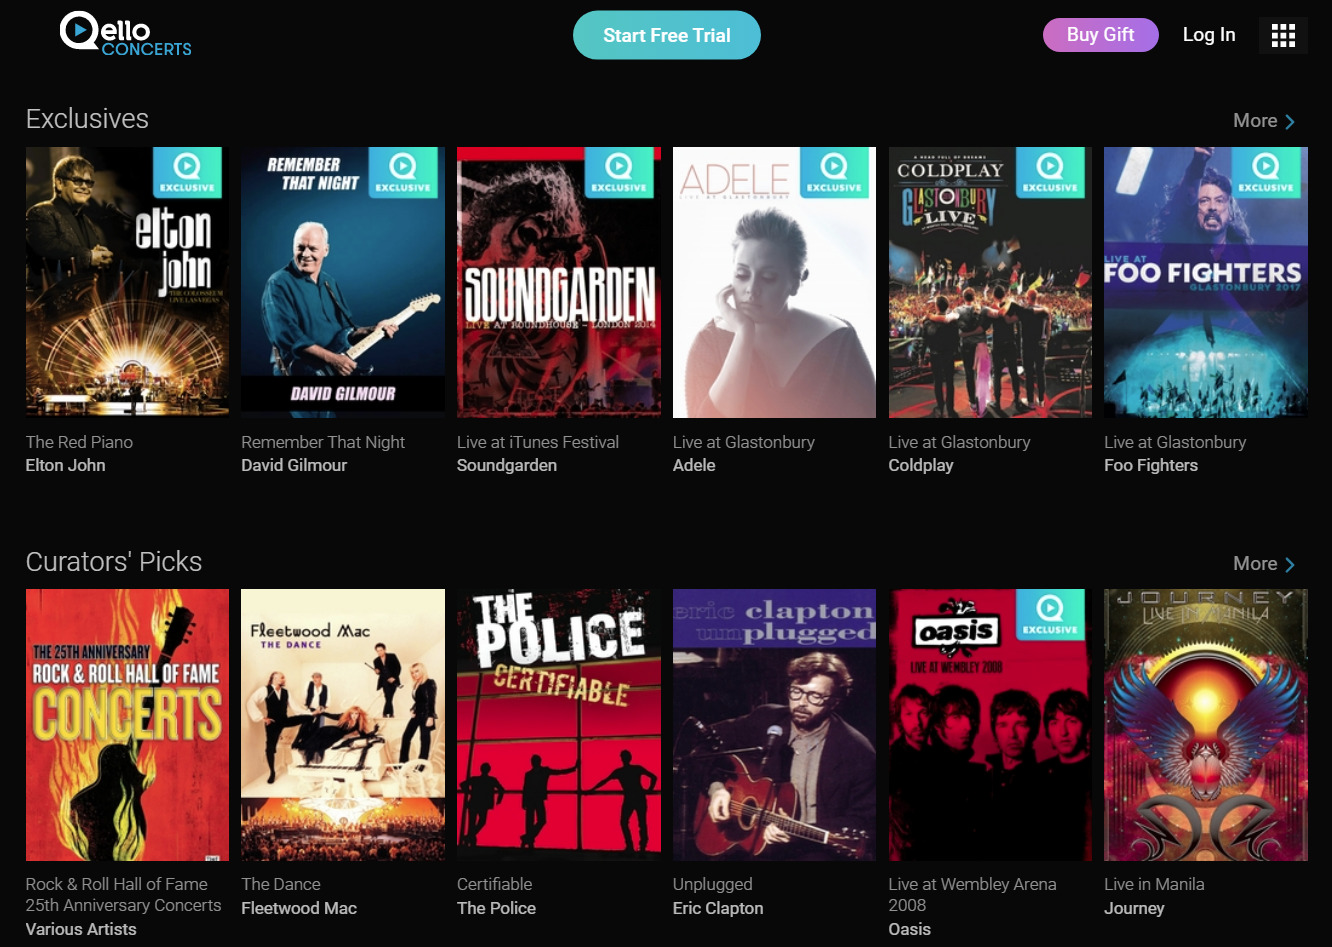Expand More for Curators' Picks row
The height and width of the screenshot is (947, 1332).
[x=1263, y=564]
